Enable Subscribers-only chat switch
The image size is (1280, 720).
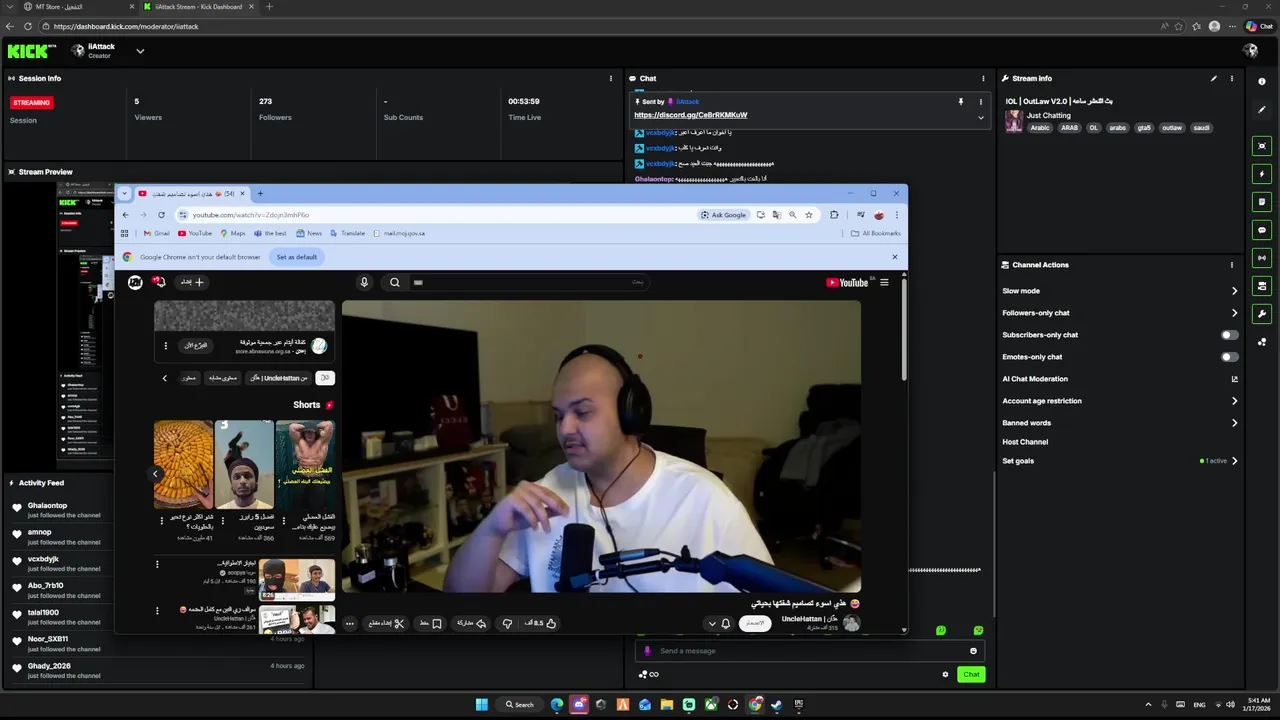pos(1229,335)
